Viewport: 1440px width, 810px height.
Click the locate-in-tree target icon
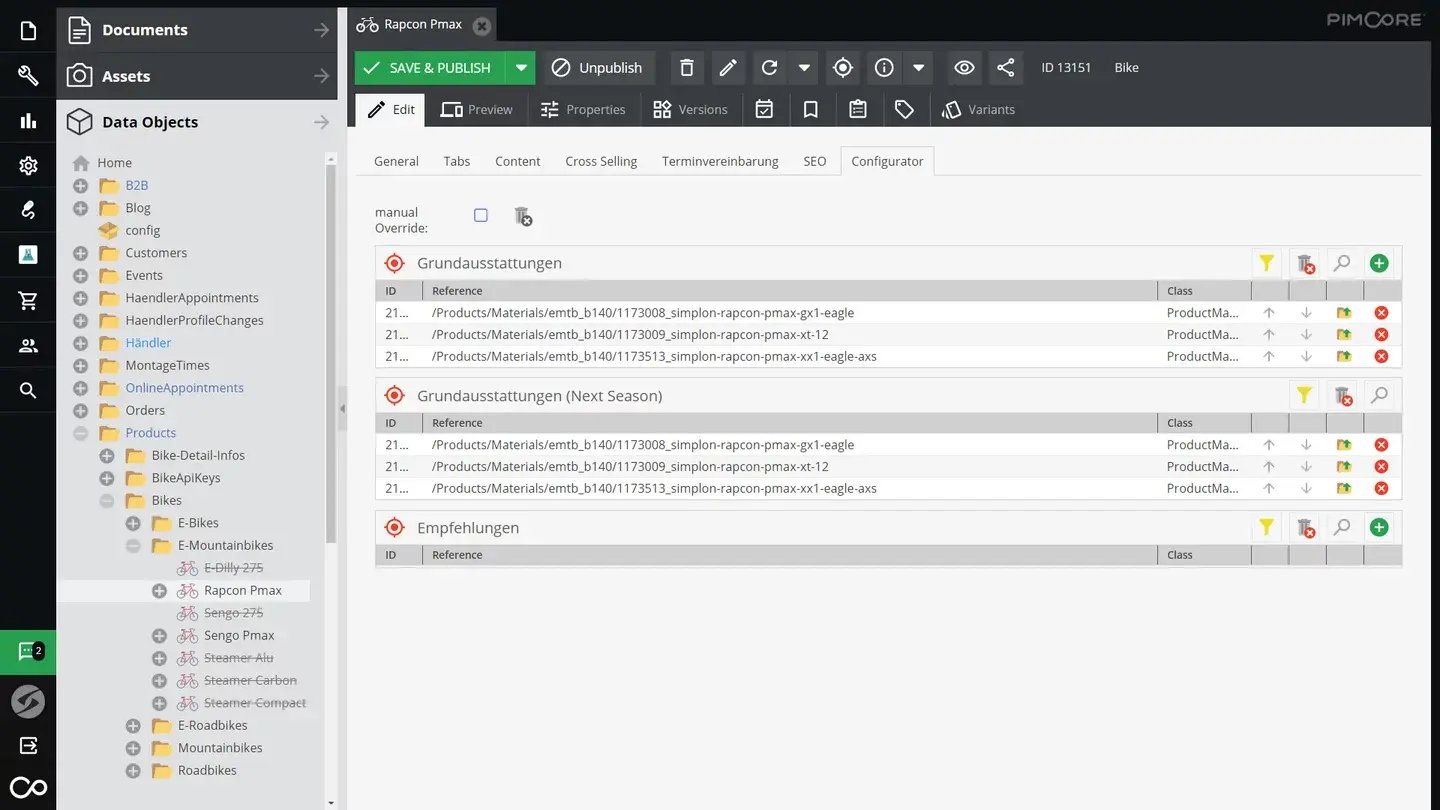pyautogui.click(x=843, y=68)
